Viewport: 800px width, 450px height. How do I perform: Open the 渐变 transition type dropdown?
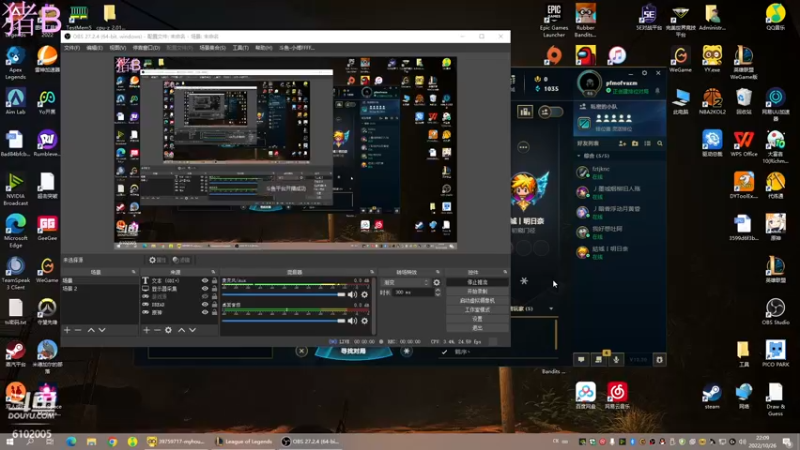coord(406,282)
